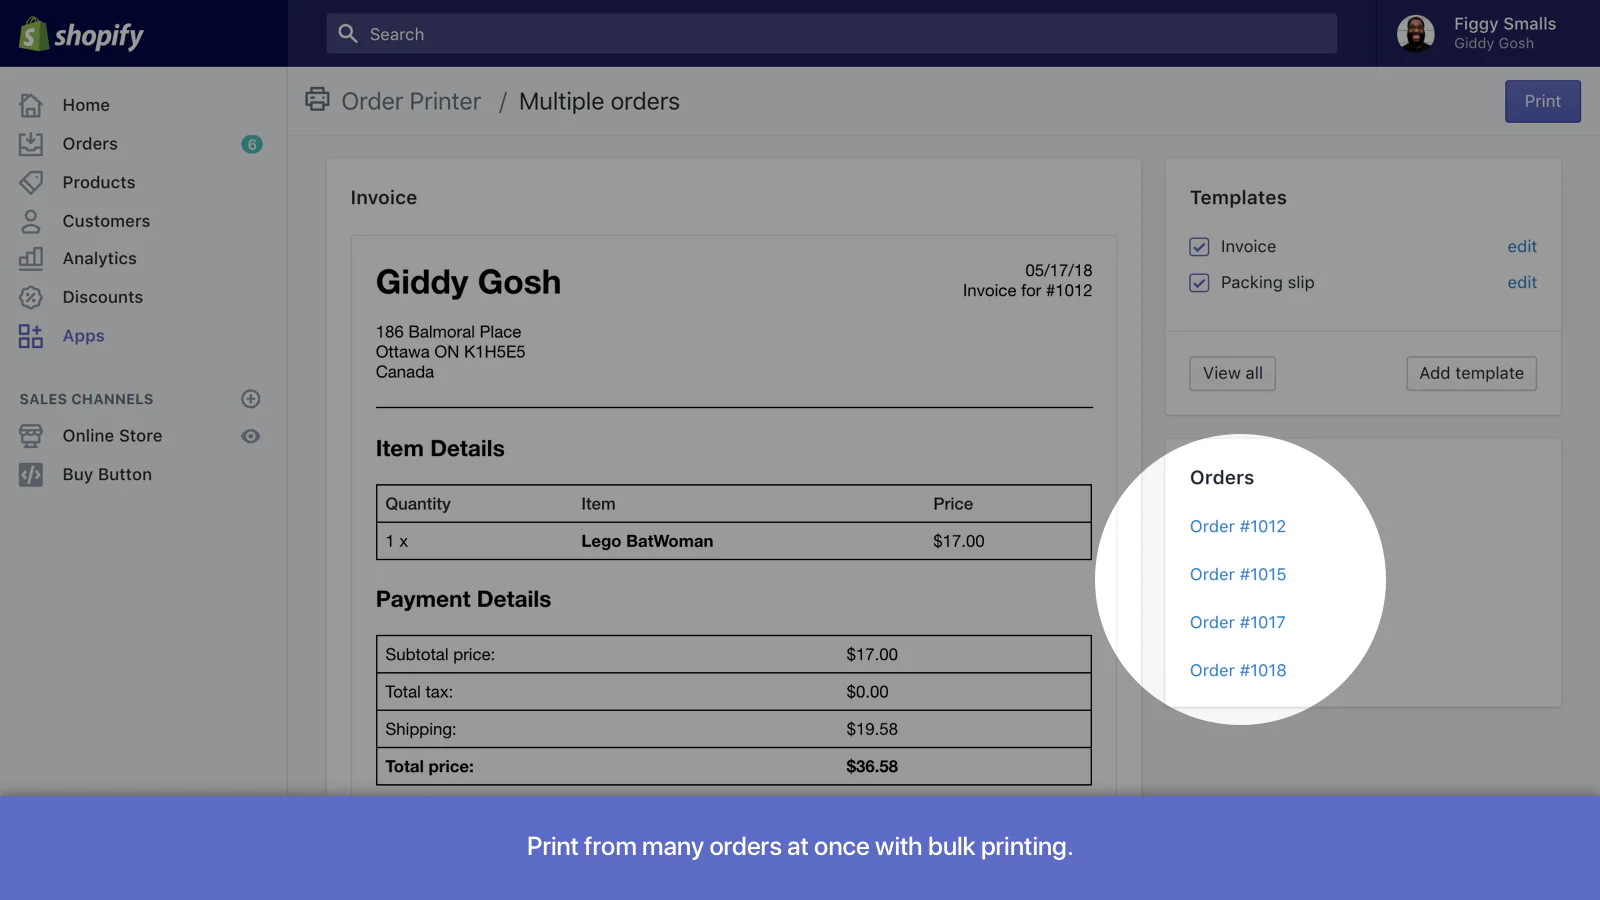Open Order #1015 from the Orders list
Viewport: 1600px width, 900px height.
point(1237,574)
